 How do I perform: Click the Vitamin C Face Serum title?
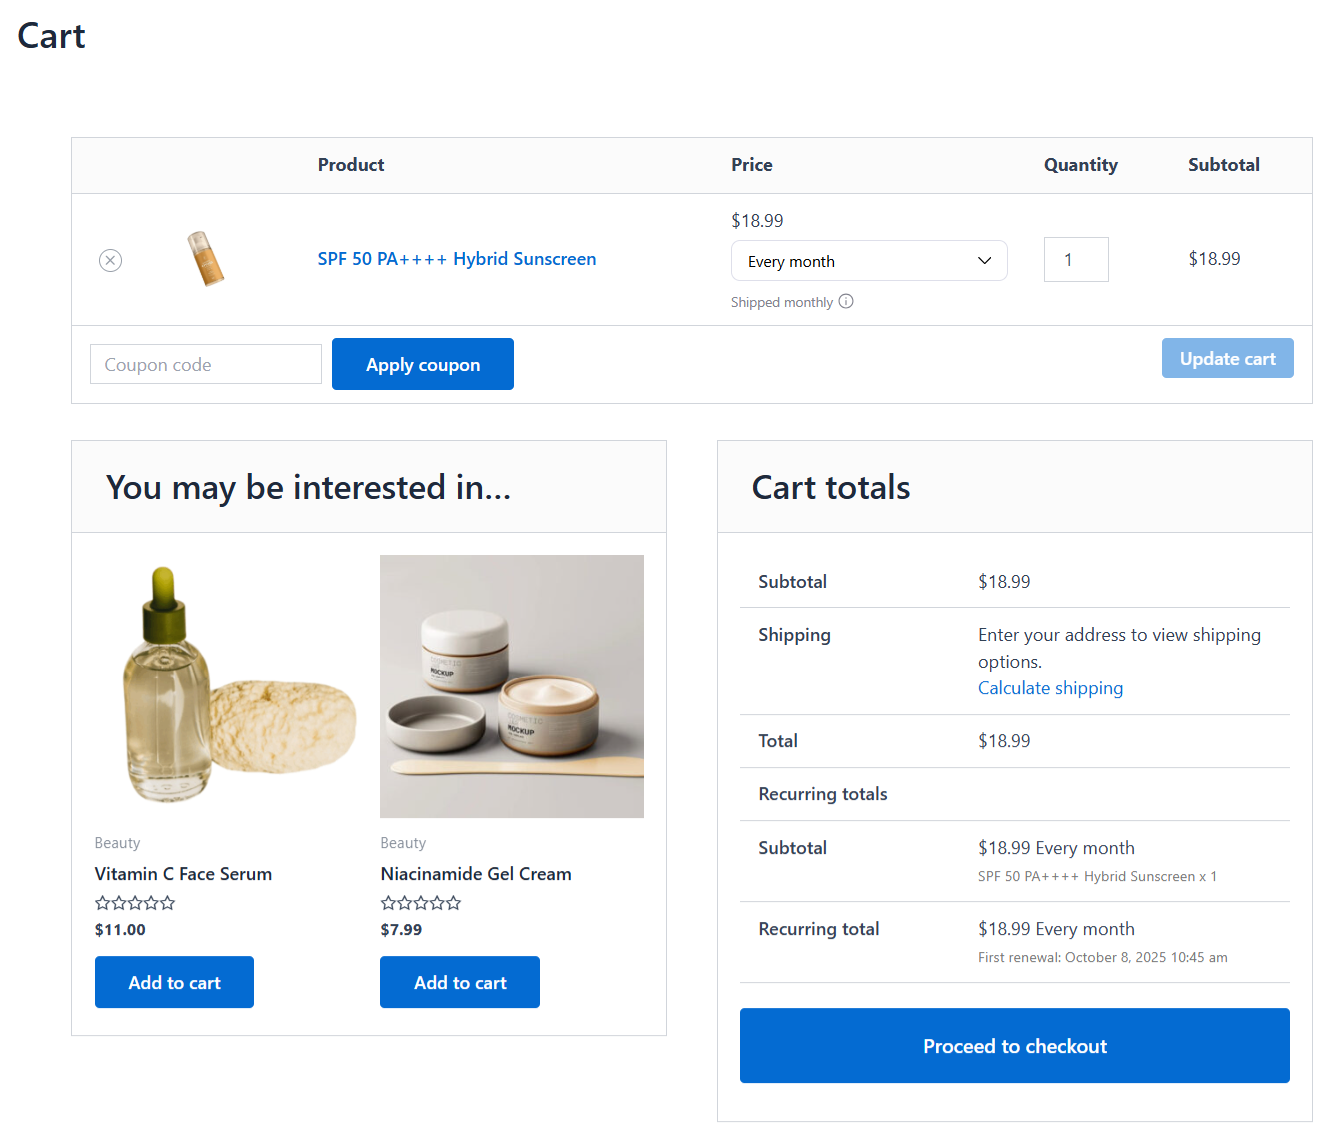click(x=182, y=873)
